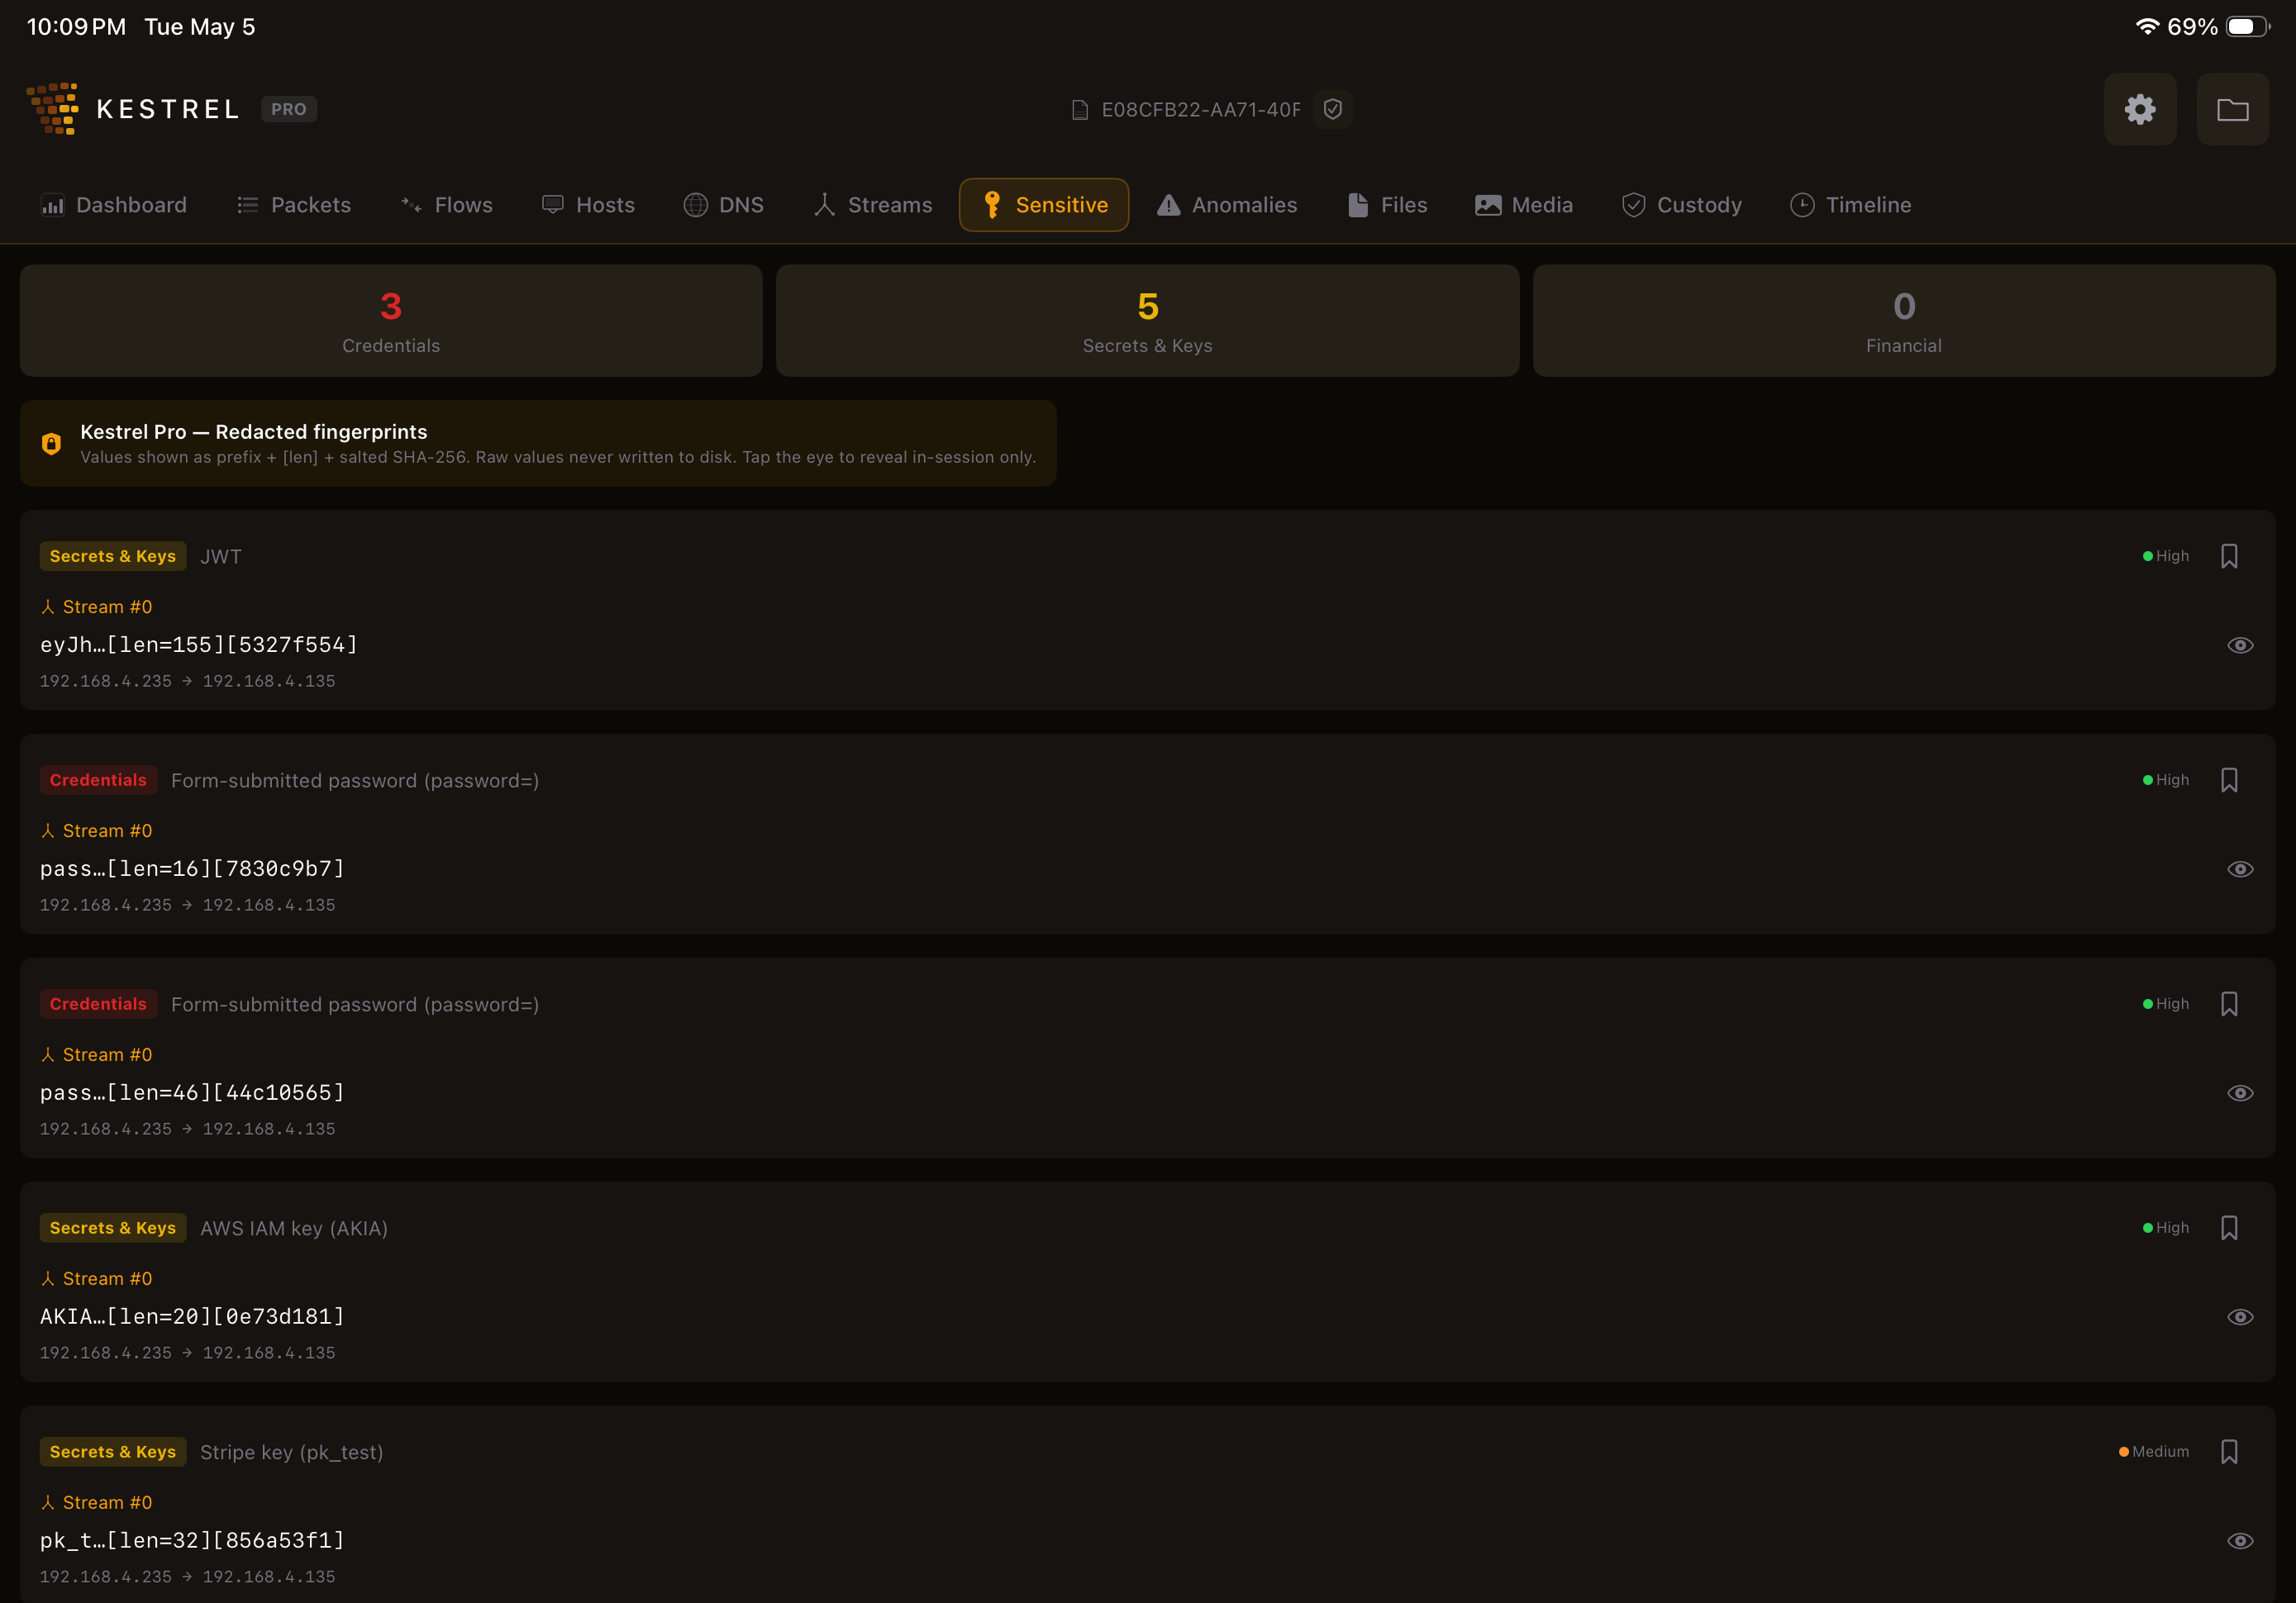Open the Streams tab
Image resolution: width=2296 pixels, height=1603 pixels.
[x=873, y=205]
